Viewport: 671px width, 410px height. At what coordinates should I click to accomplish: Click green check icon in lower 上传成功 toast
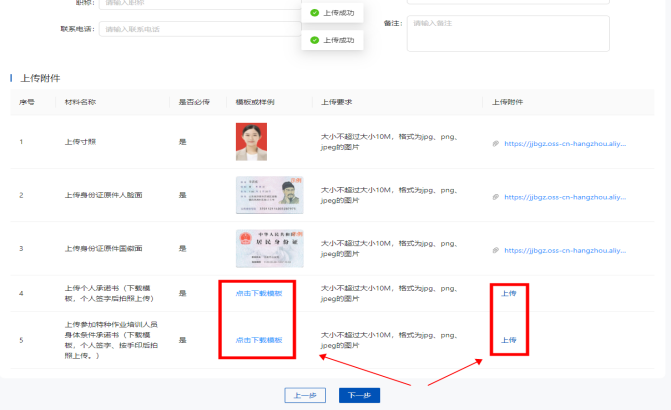pos(314,40)
